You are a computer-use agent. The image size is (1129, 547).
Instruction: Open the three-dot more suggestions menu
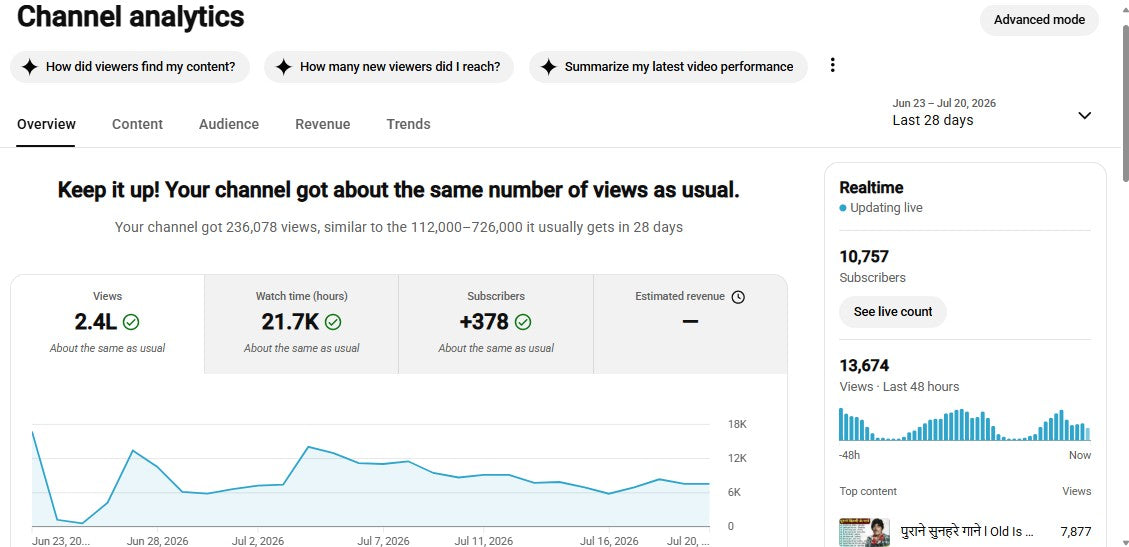click(x=832, y=65)
